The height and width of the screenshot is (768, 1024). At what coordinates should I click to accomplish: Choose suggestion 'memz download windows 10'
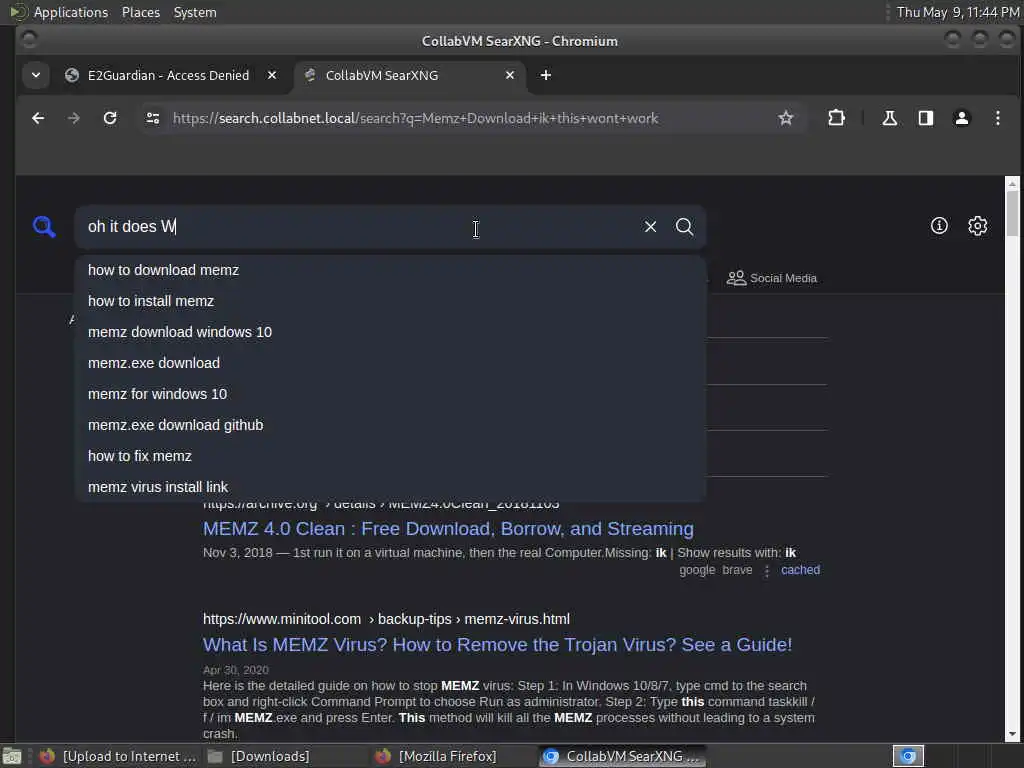pyautogui.click(x=391, y=332)
